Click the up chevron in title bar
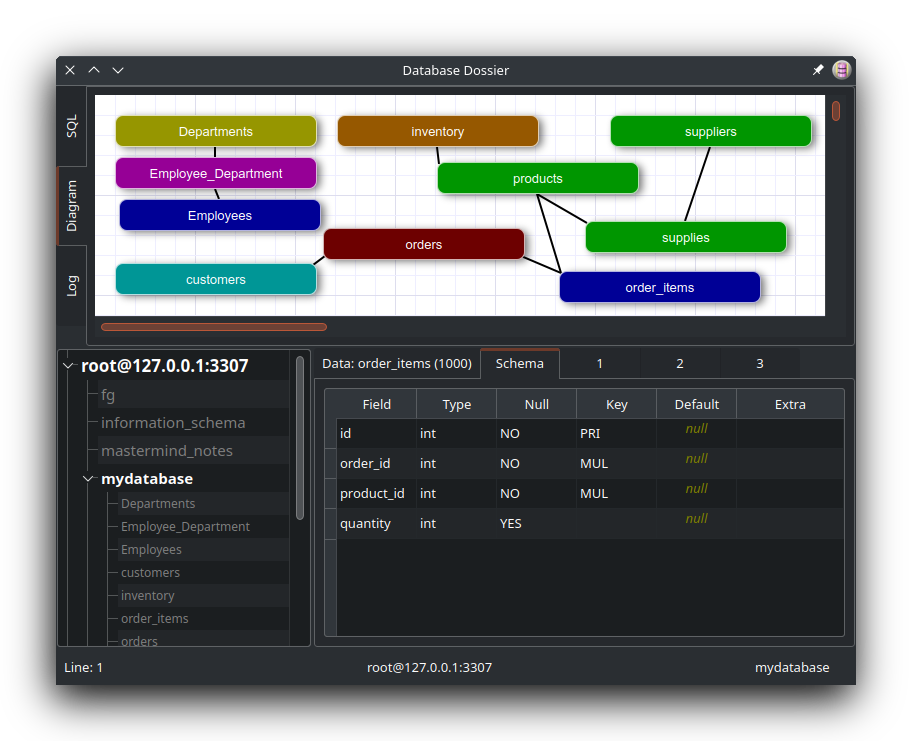This screenshot has width=912, height=741. [x=94, y=70]
